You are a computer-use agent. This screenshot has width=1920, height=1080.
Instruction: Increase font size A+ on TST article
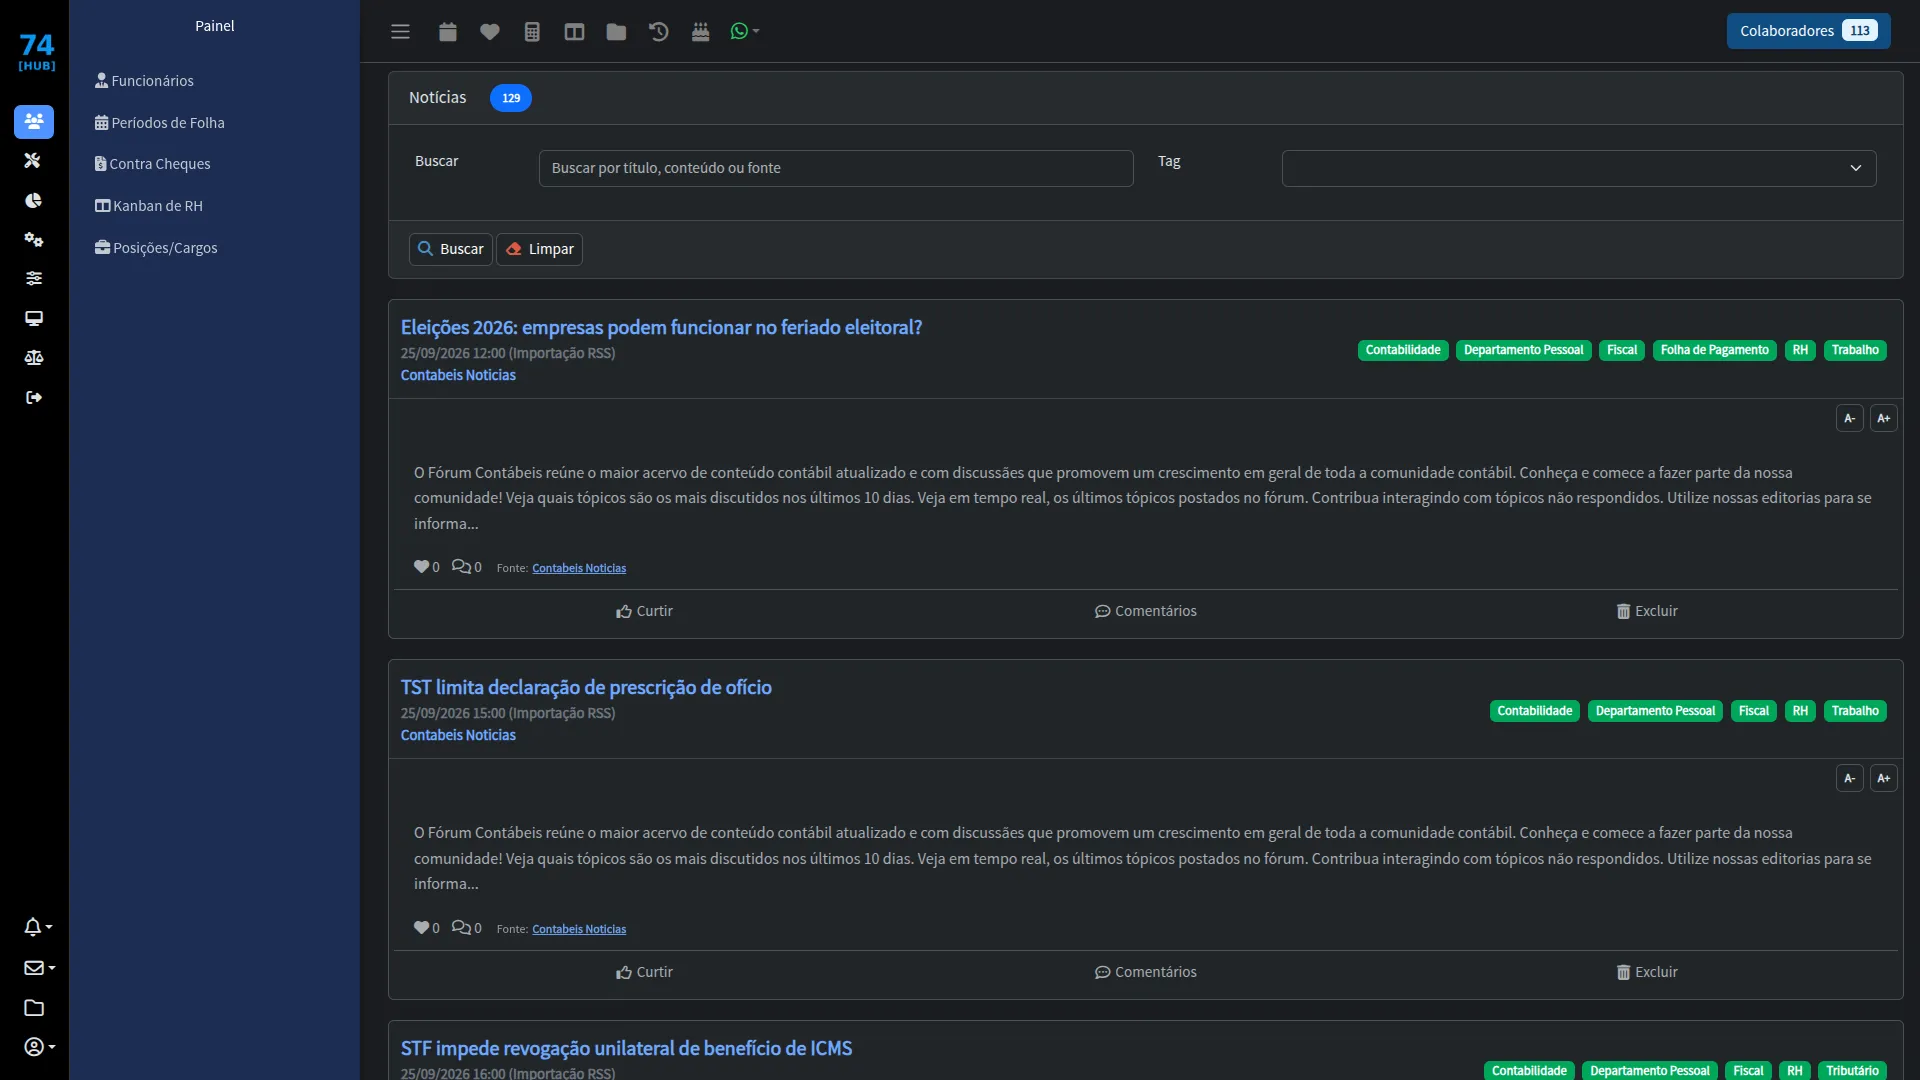point(1883,778)
